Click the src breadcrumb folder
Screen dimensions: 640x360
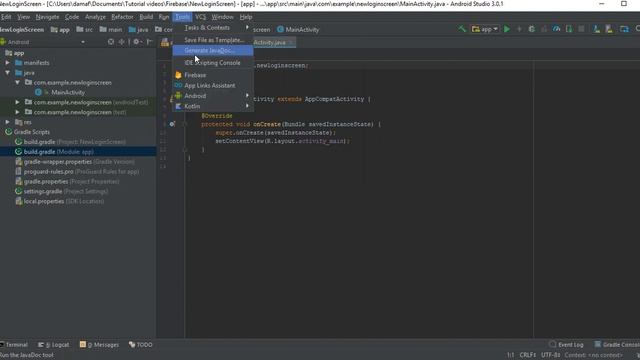click(x=84, y=29)
